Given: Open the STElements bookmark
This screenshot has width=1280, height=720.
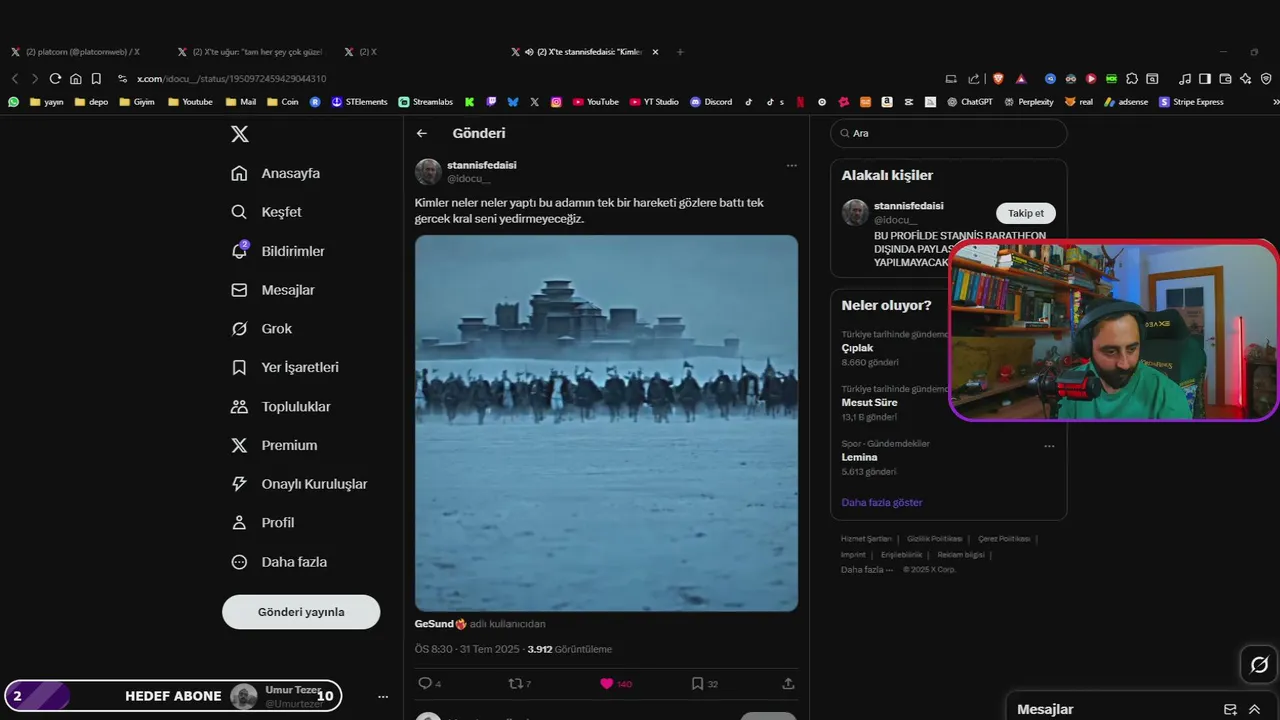Looking at the screenshot, I should (x=359, y=102).
